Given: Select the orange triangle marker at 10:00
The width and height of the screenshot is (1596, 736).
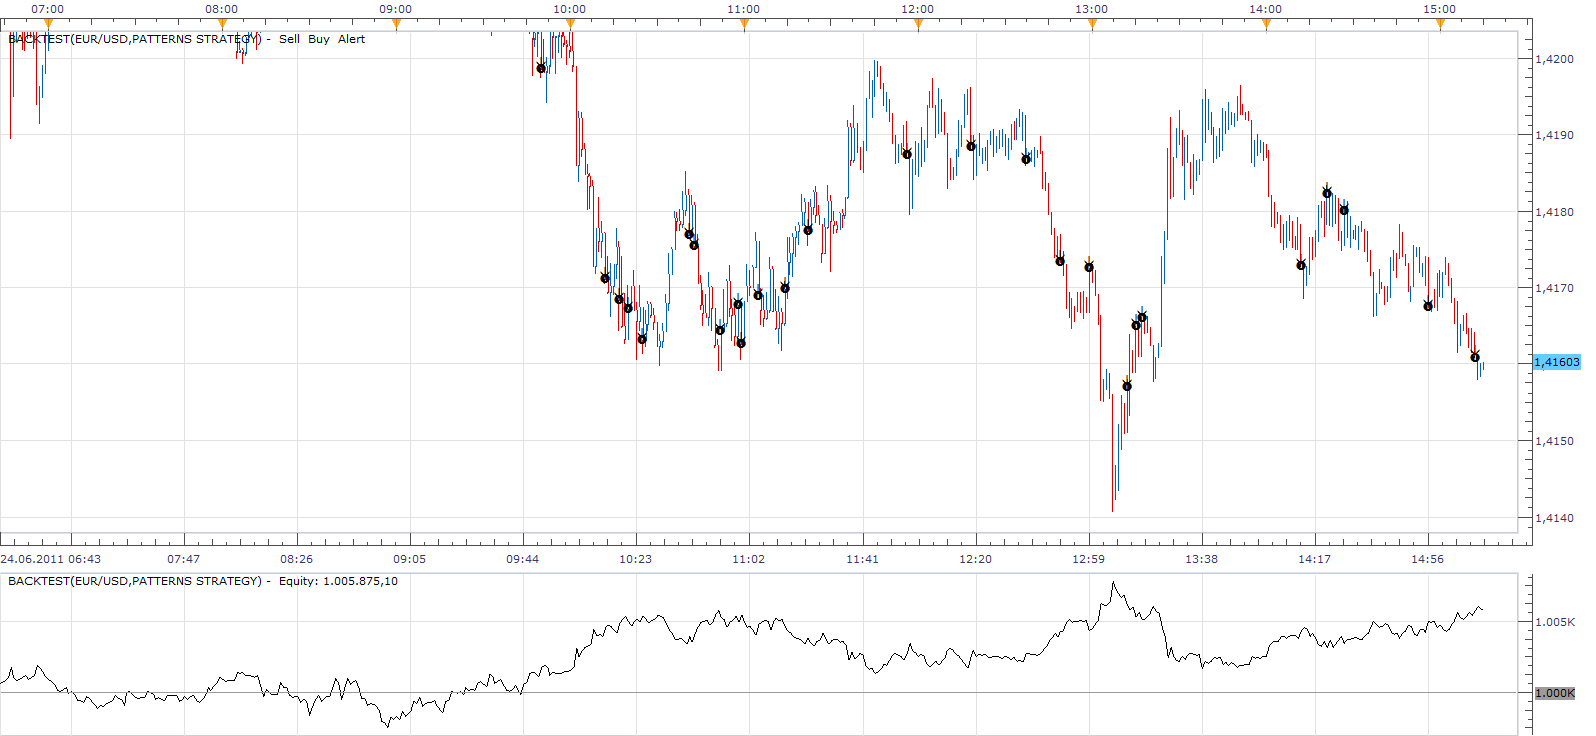Looking at the screenshot, I should coord(570,25).
